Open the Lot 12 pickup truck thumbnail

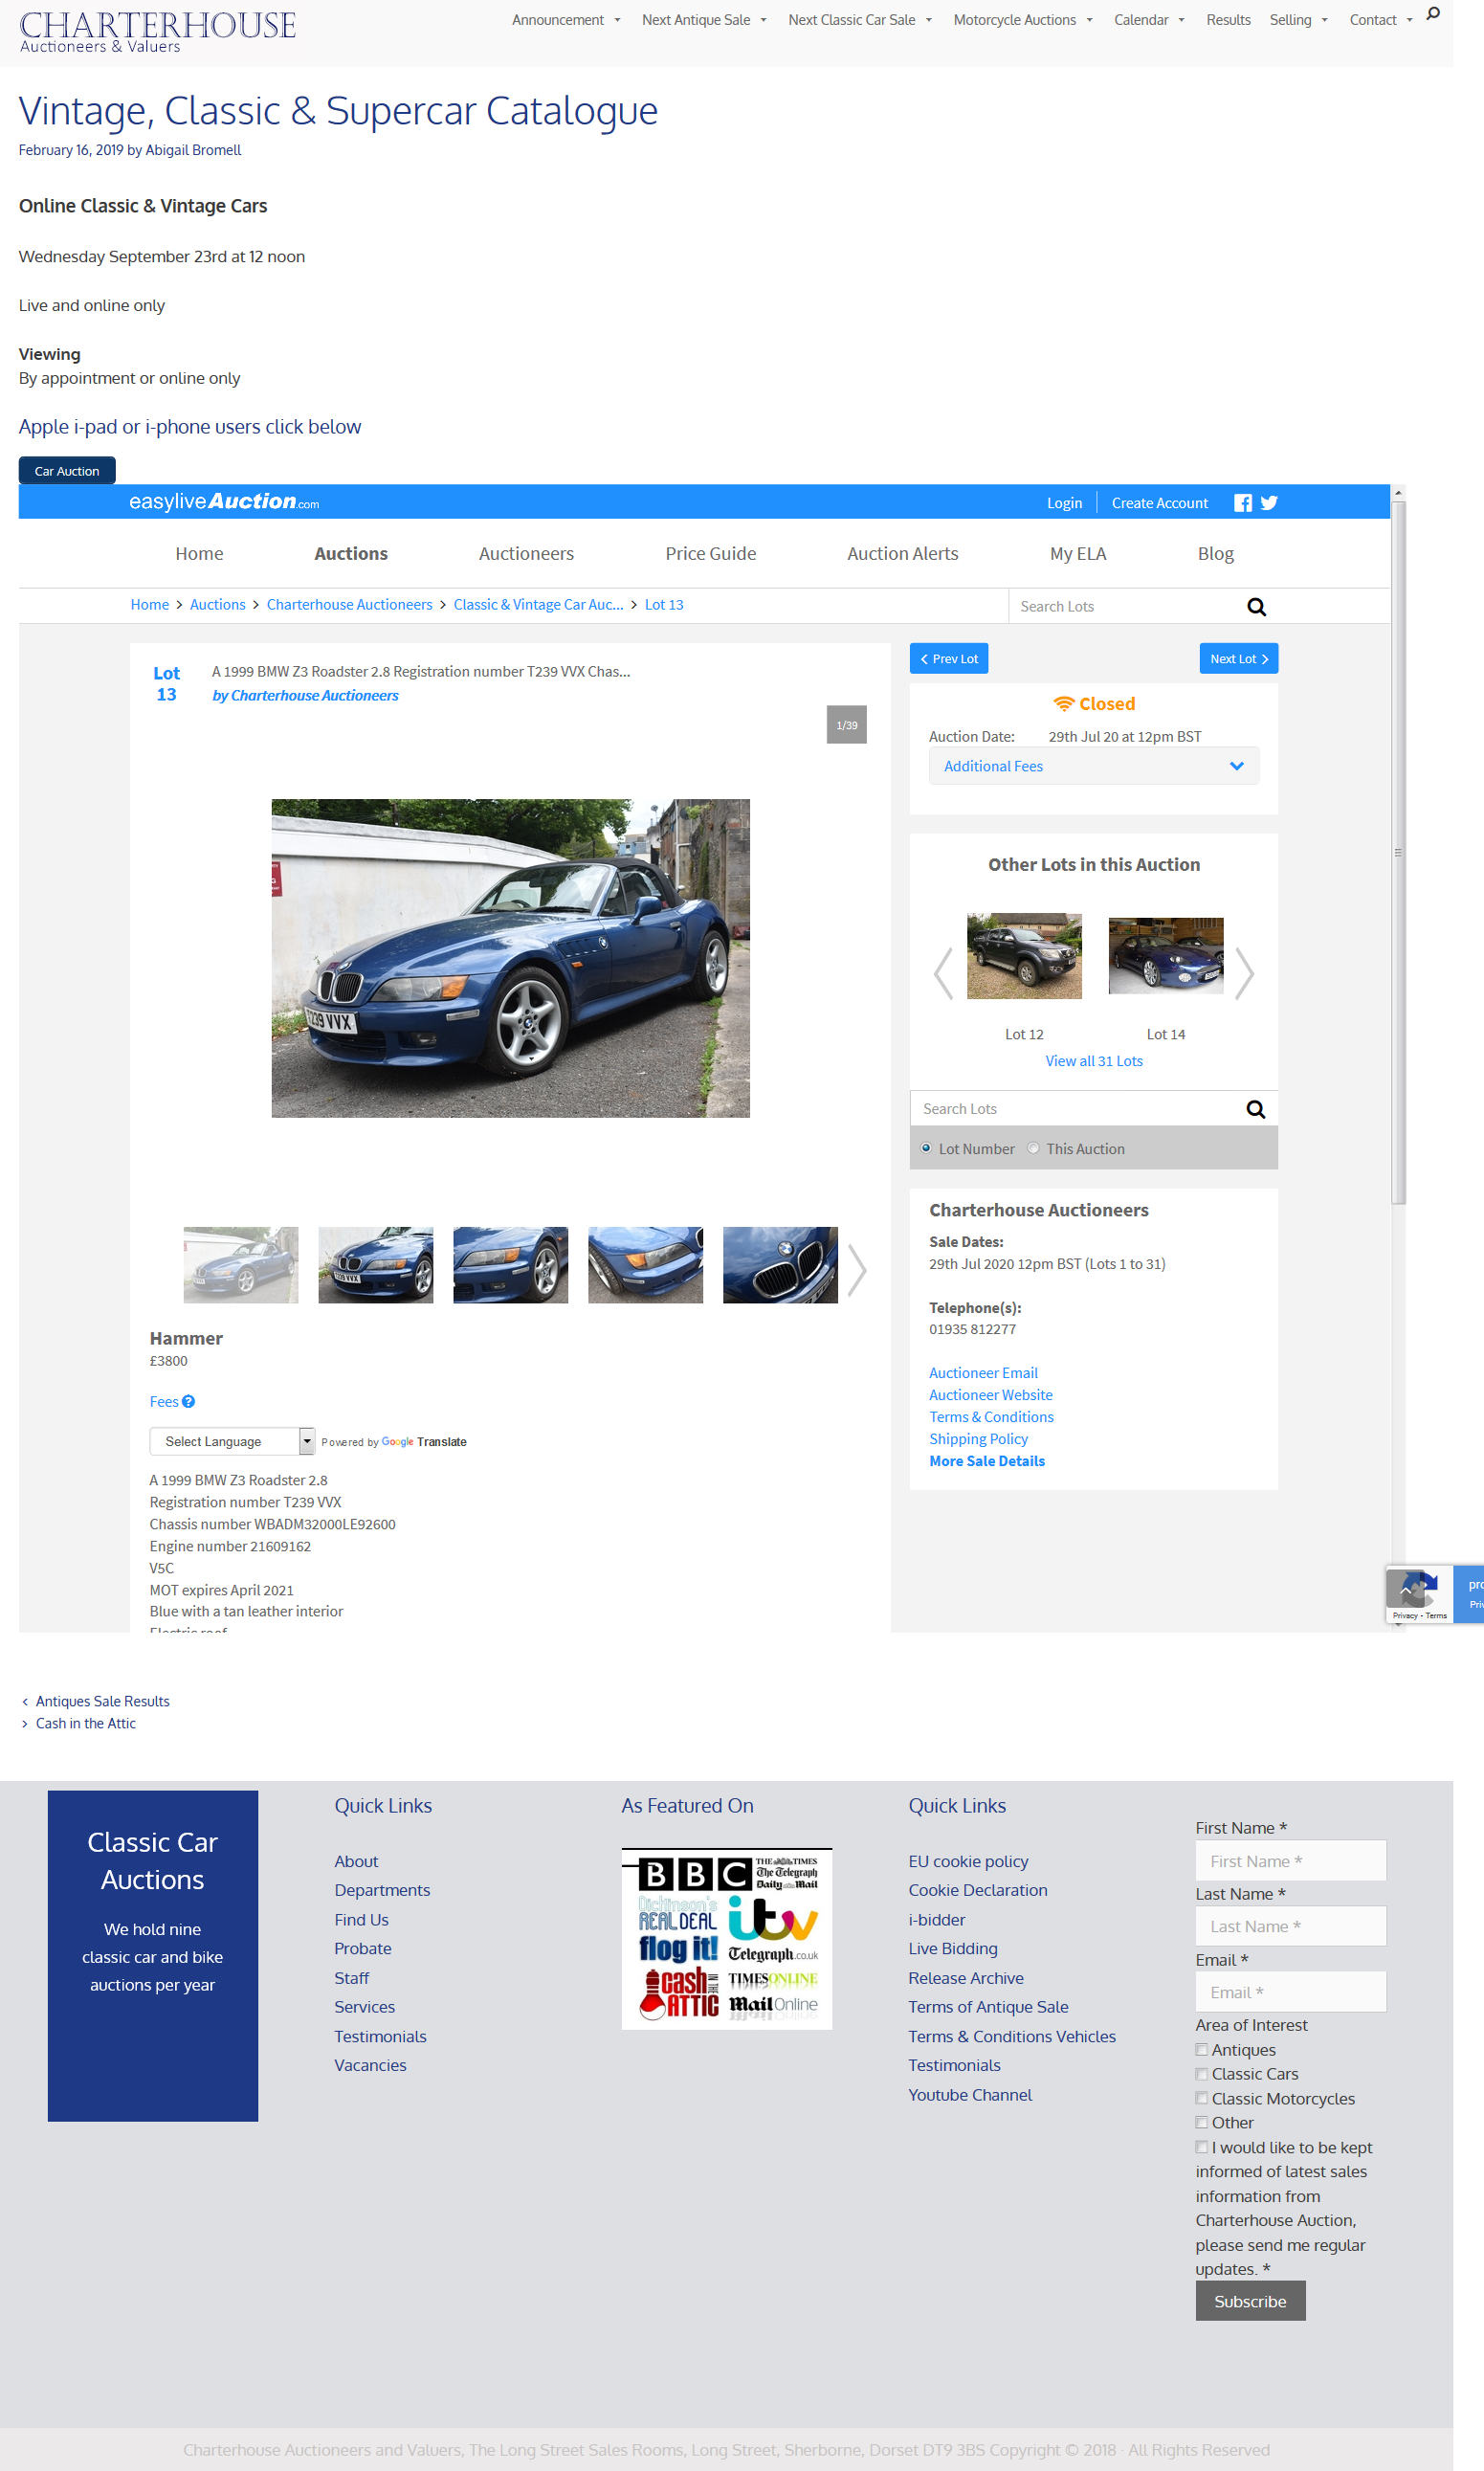click(x=1024, y=956)
